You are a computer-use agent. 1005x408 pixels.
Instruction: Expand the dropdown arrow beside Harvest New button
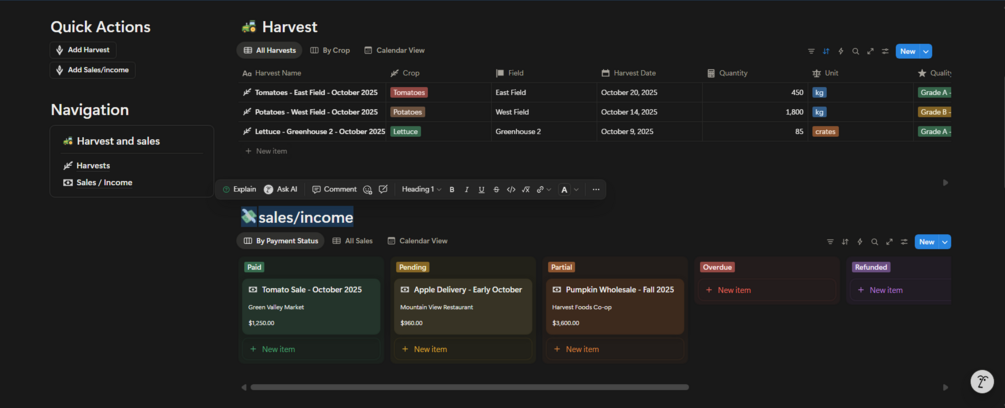point(926,51)
